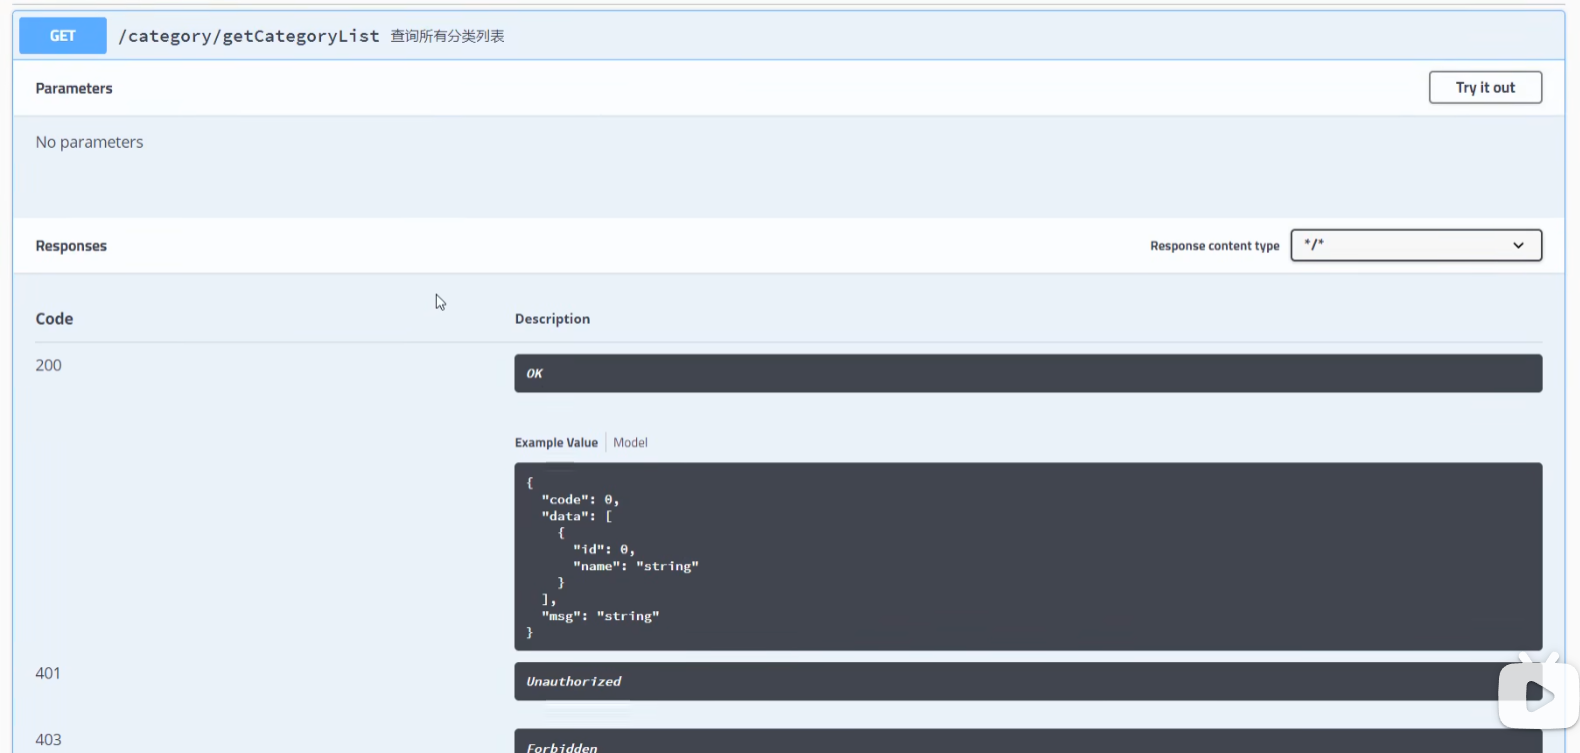The height and width of the screenshot is (753, 1580).
Task: Click the 401 response code
Action: coord(48,673)
